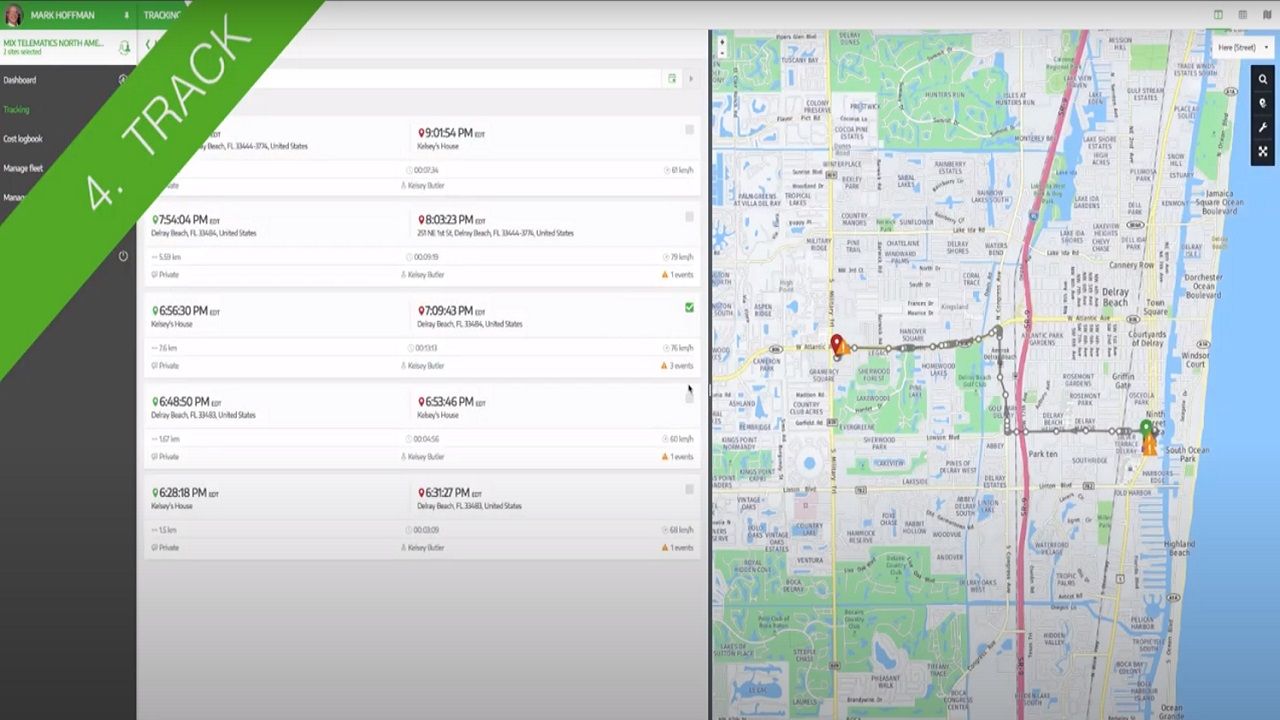Open the map search tool

click(x=1263, y=79)
